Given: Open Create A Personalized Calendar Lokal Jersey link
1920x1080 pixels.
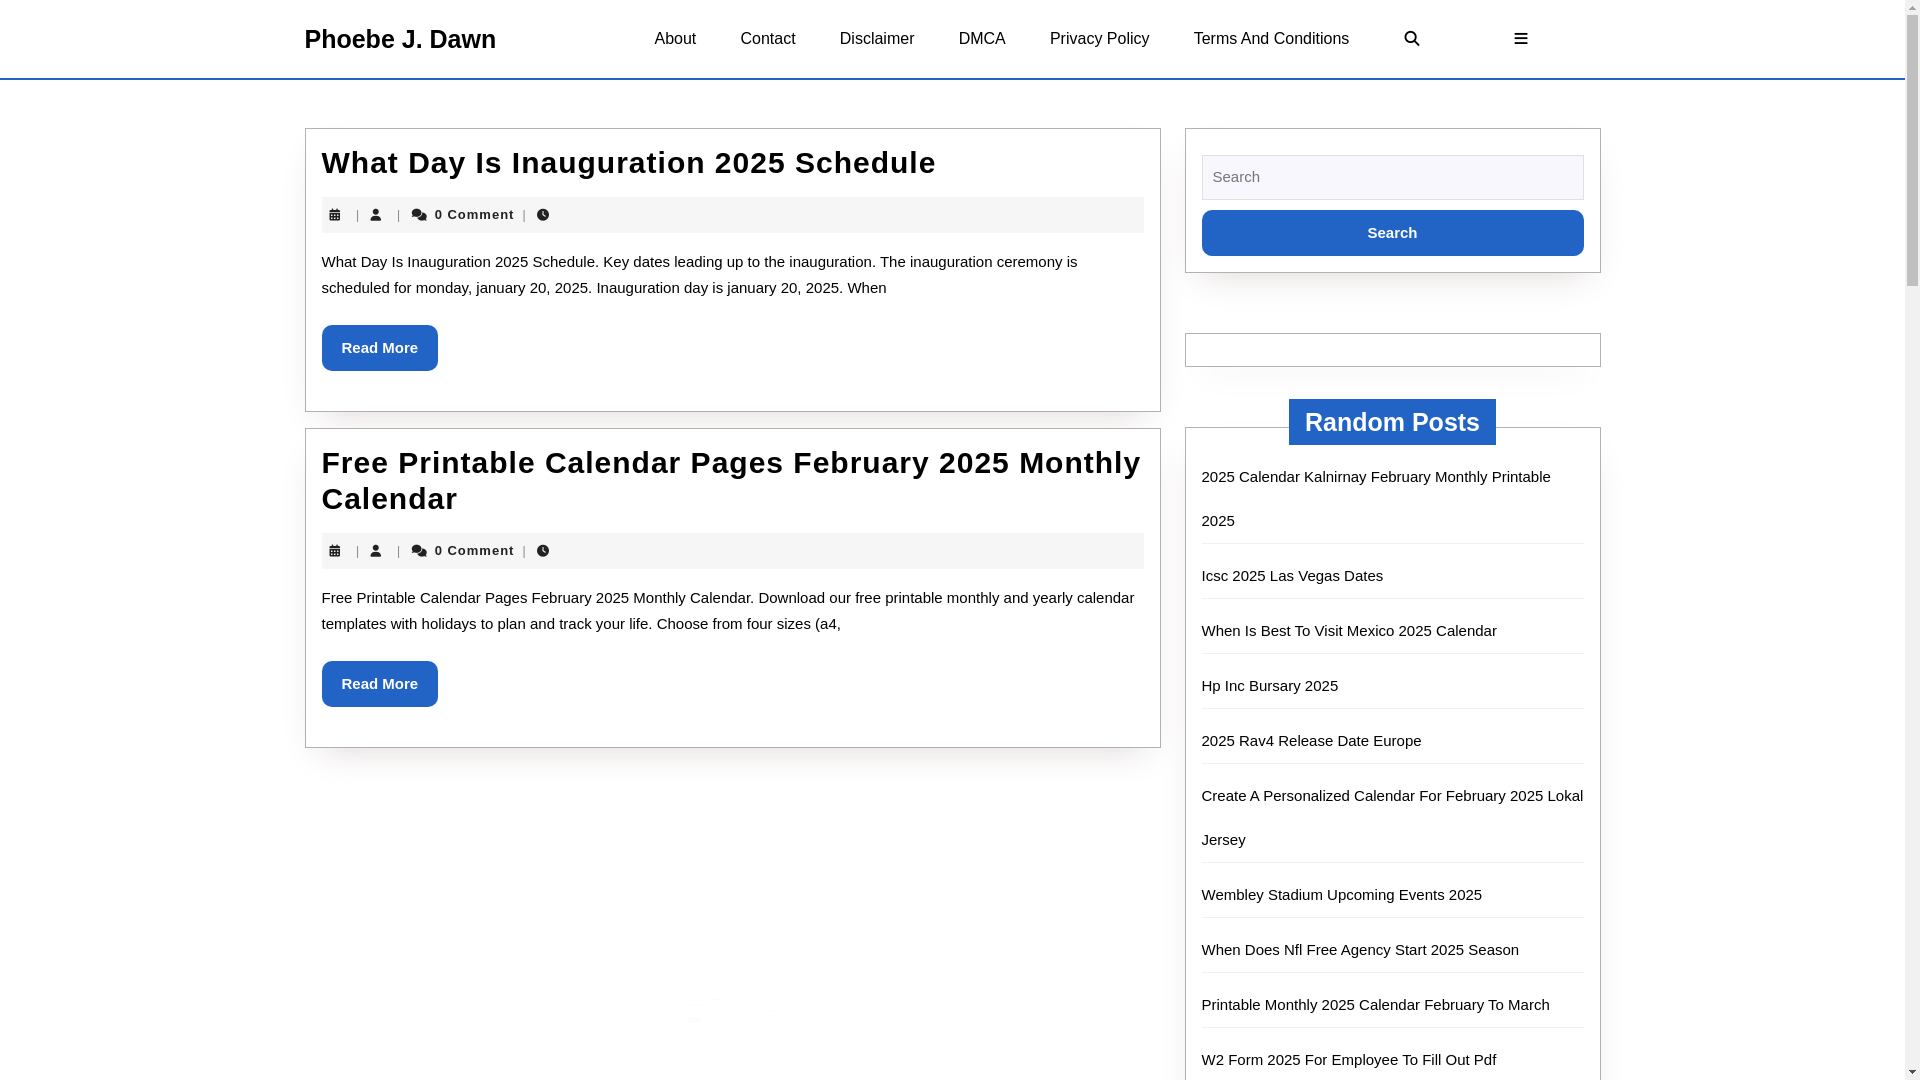Looking at the screenshot, I should [x=1392, y=818].
